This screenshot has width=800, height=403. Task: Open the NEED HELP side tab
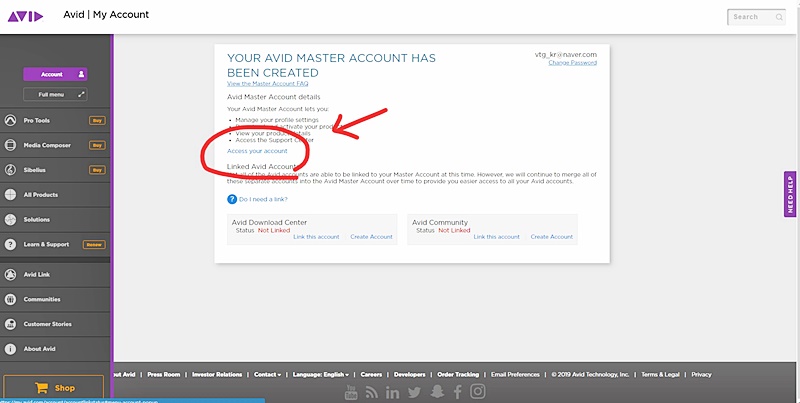point(790,194)
